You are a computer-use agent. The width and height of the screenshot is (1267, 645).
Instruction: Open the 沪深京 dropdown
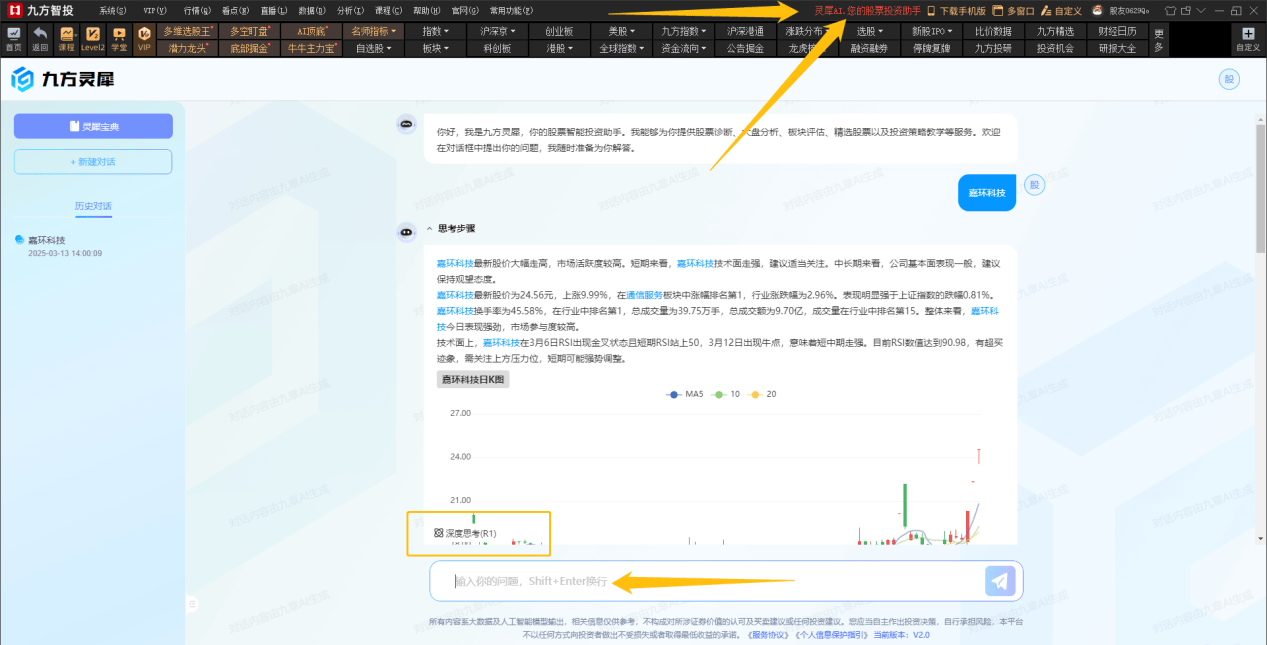[497, 31]
